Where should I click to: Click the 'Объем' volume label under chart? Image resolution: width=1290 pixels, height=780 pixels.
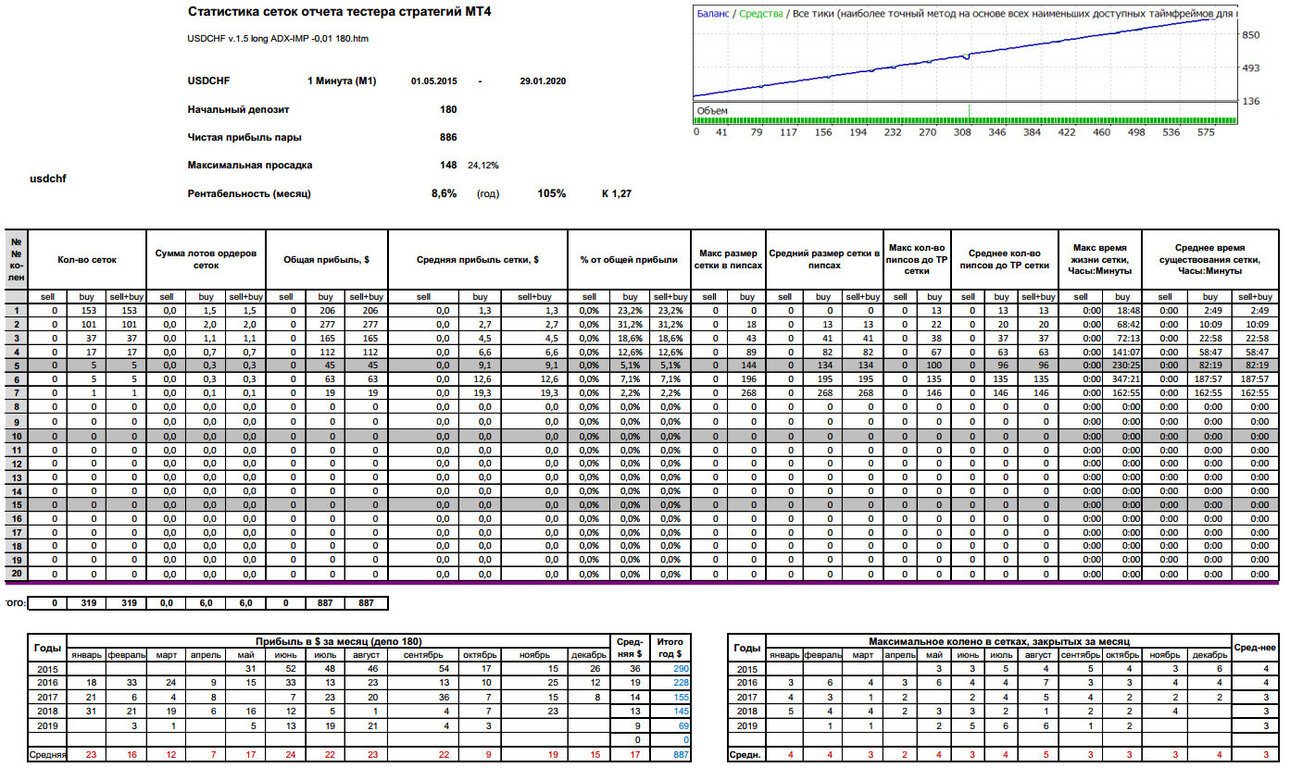[712, 110]
